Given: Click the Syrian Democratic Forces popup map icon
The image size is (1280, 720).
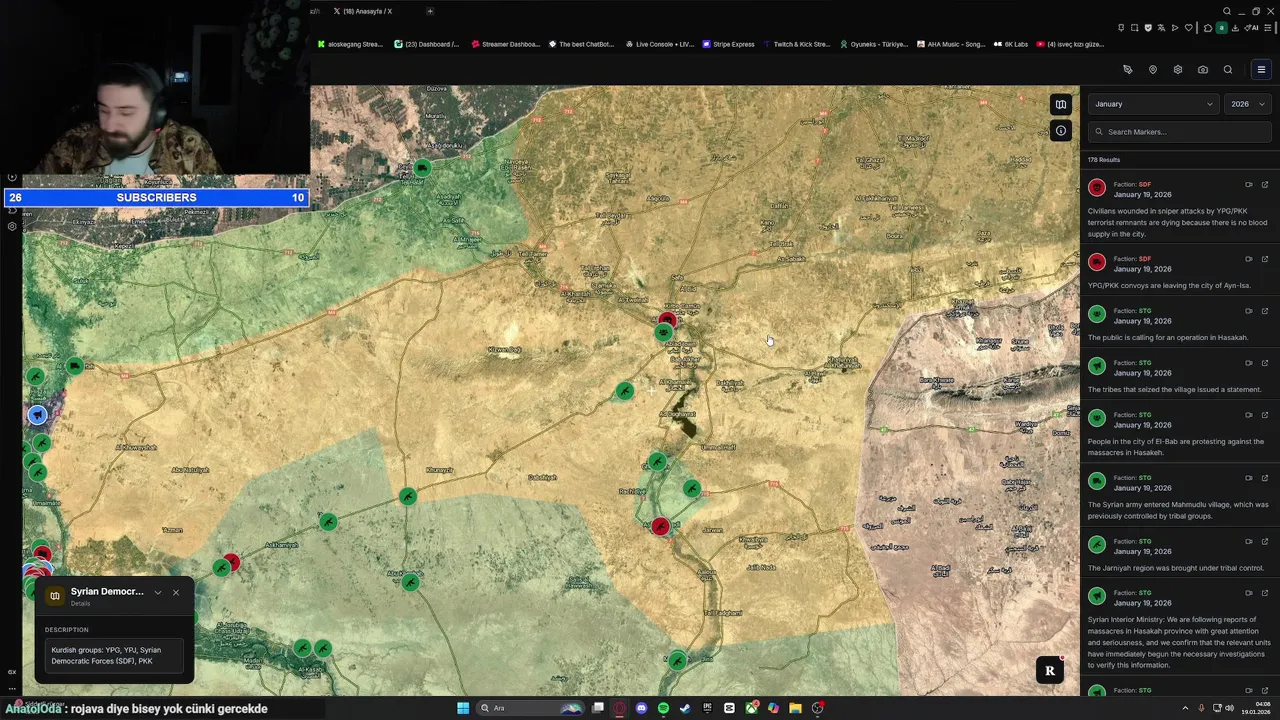Looking at the screenshot, I should pos(55,596).
